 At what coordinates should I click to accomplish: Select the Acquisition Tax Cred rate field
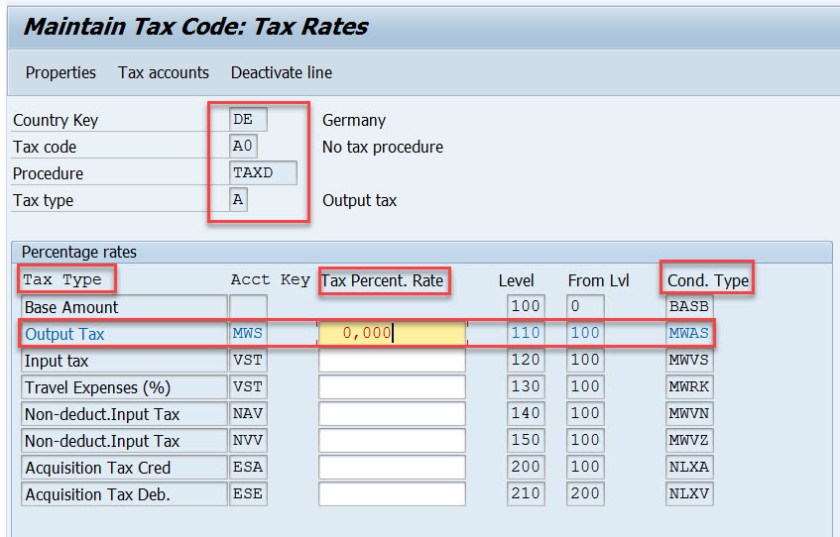pos(391,467)
